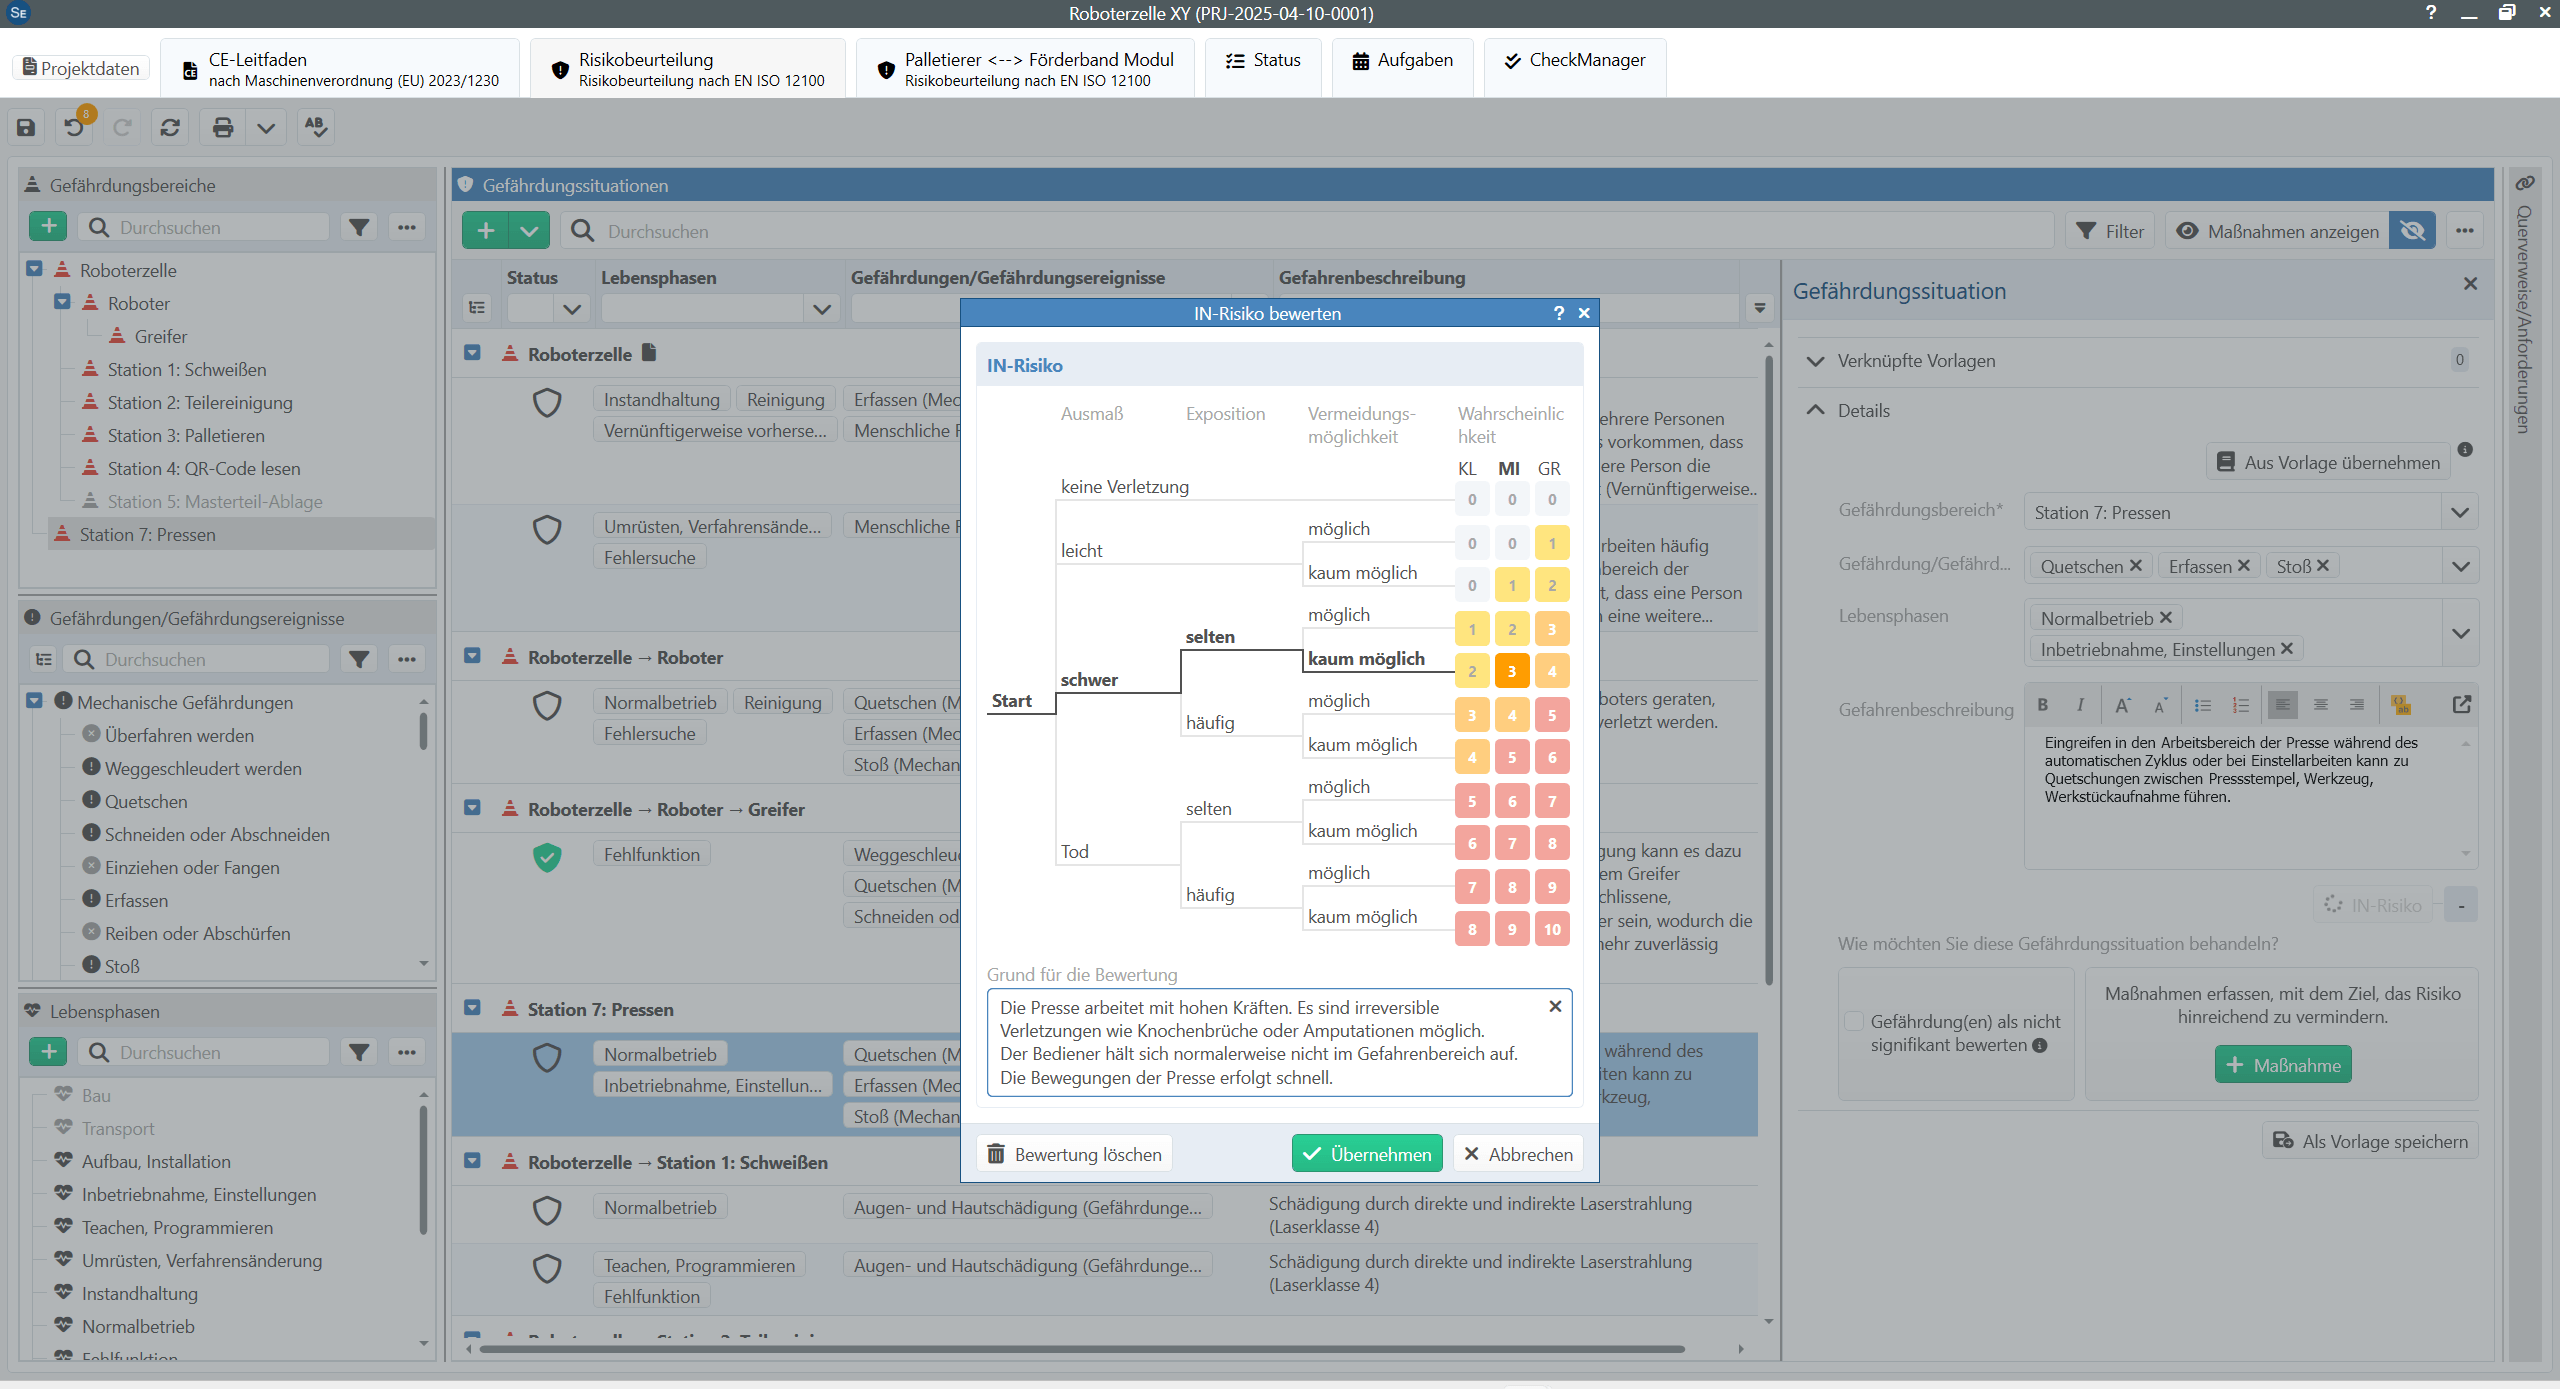
Task: Open the Gefährdungsbereich Station 7 dropdown
Action: pos(2460,512)
